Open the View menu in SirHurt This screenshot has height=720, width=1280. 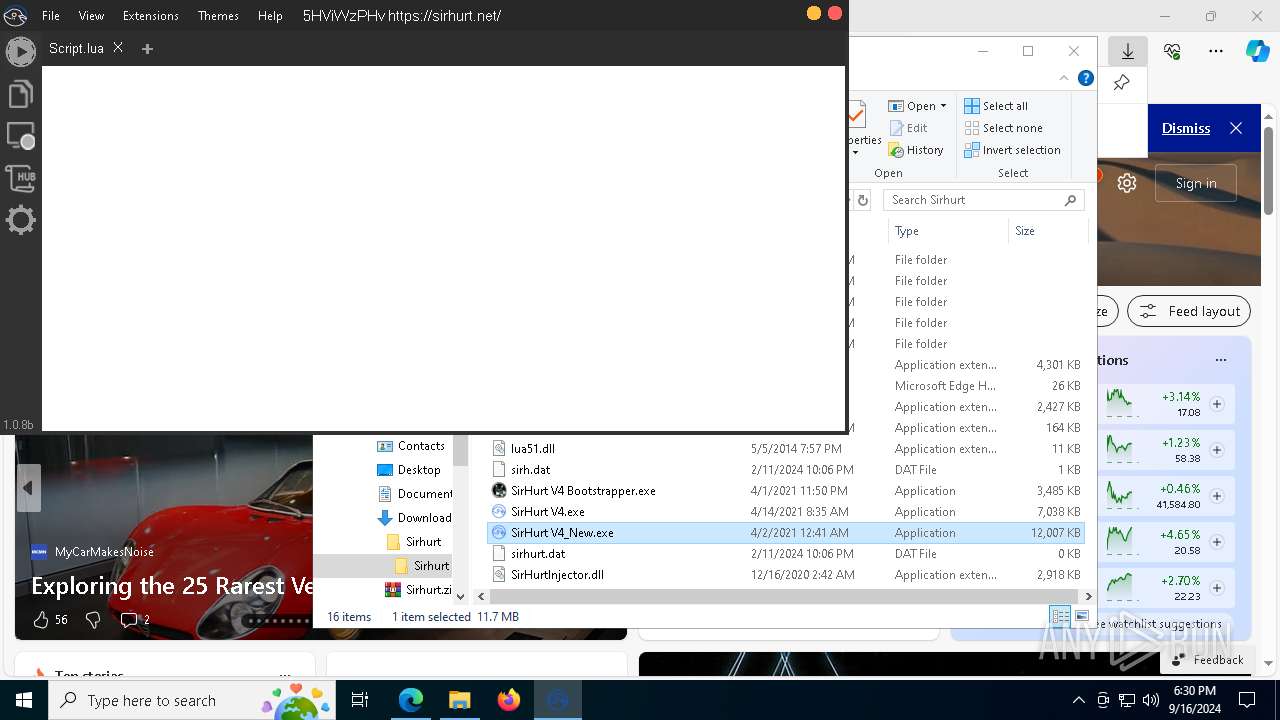[91, 16]
